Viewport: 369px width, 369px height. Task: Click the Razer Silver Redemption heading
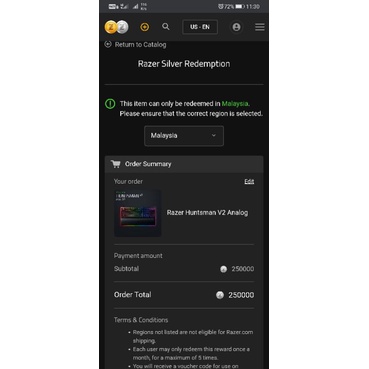(x=184, y=64)
